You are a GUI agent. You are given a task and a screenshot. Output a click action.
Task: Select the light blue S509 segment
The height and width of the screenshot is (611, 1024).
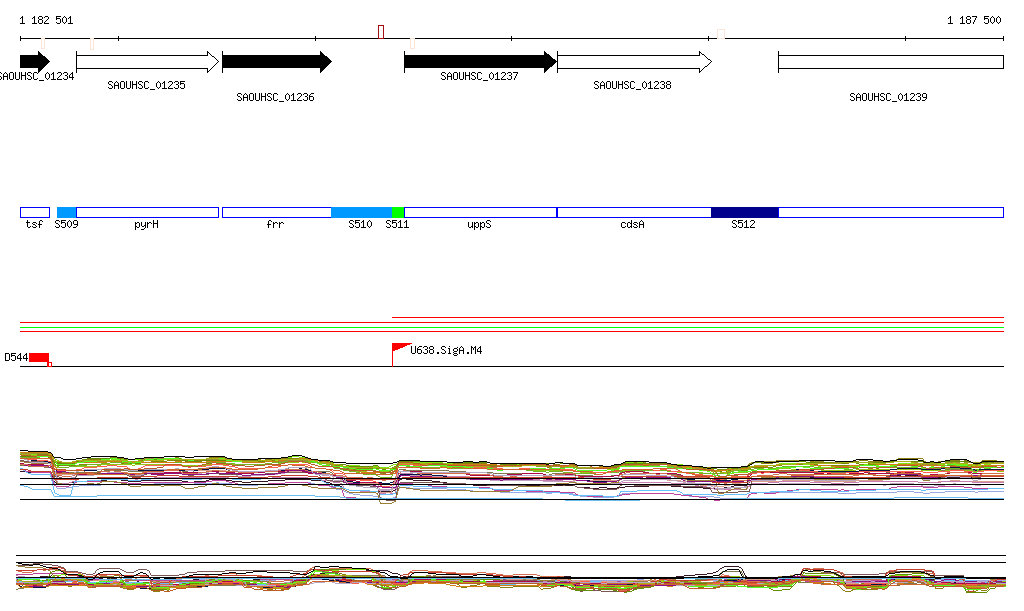[x=66, y=212]
